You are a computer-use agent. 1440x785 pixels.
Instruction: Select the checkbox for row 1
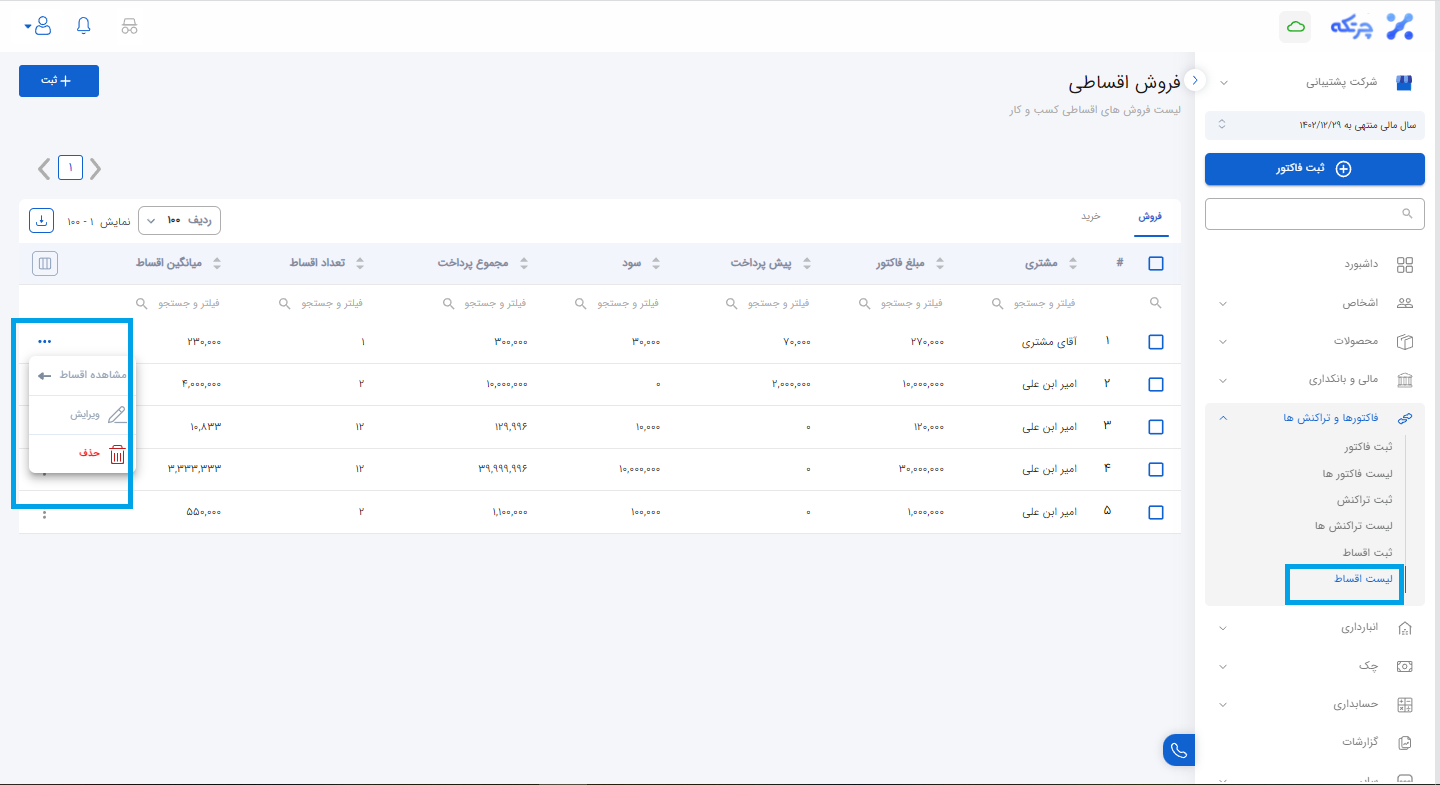1156,342
